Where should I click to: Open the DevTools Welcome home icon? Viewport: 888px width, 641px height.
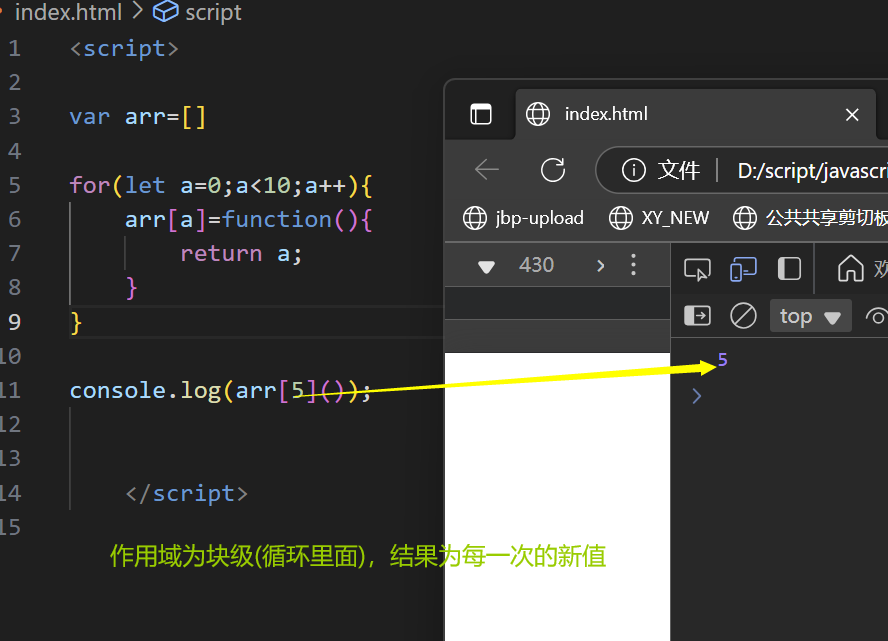click(850, 268)
